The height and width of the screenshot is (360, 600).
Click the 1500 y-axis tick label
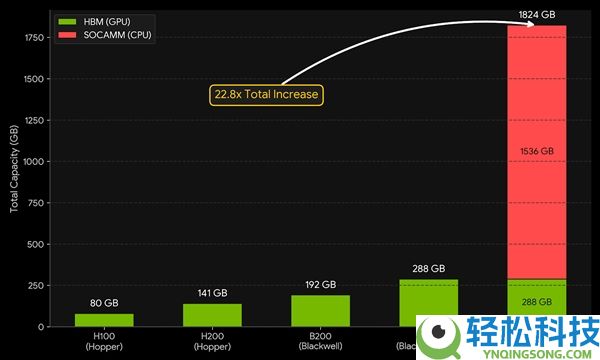[x=34, y=79]
